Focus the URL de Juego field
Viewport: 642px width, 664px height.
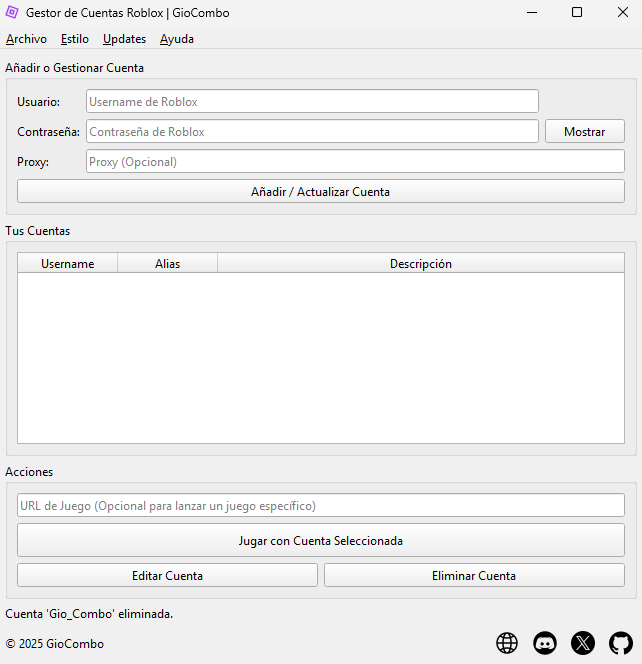pos(321,505)
